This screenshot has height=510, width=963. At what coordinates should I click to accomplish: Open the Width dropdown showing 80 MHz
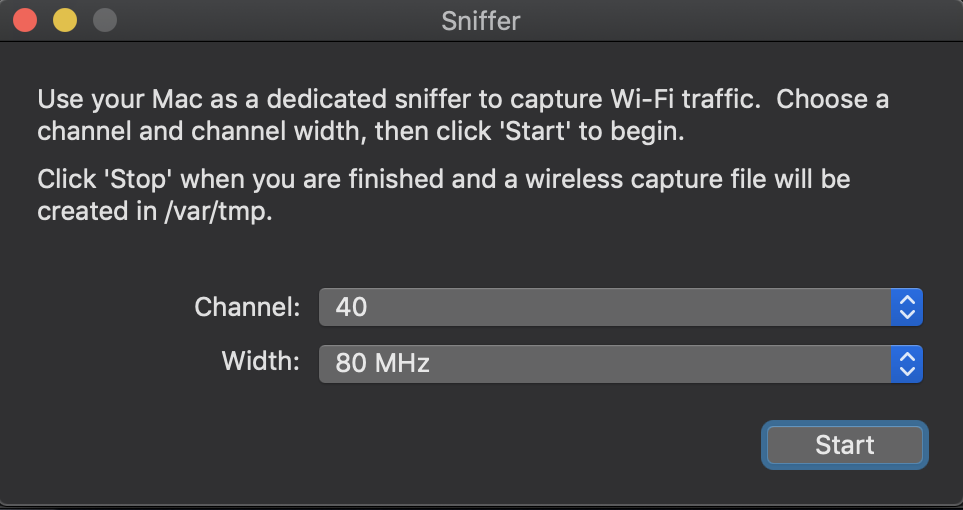[604, 363]
